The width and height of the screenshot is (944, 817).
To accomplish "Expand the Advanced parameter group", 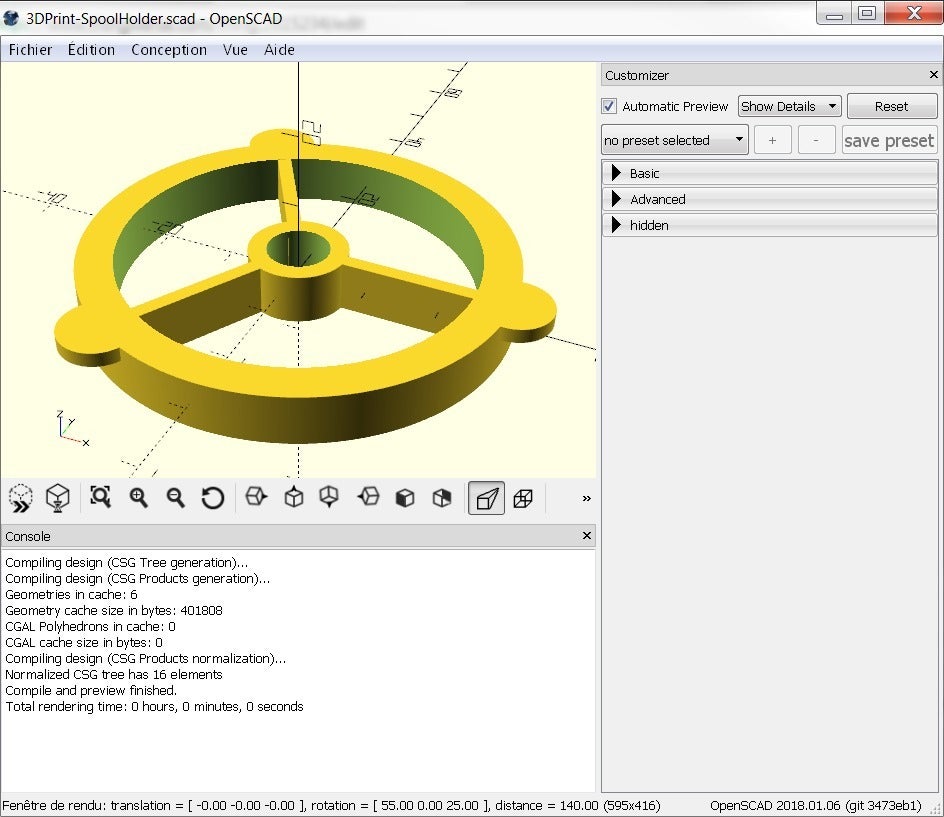I will [x=769, y=199].
